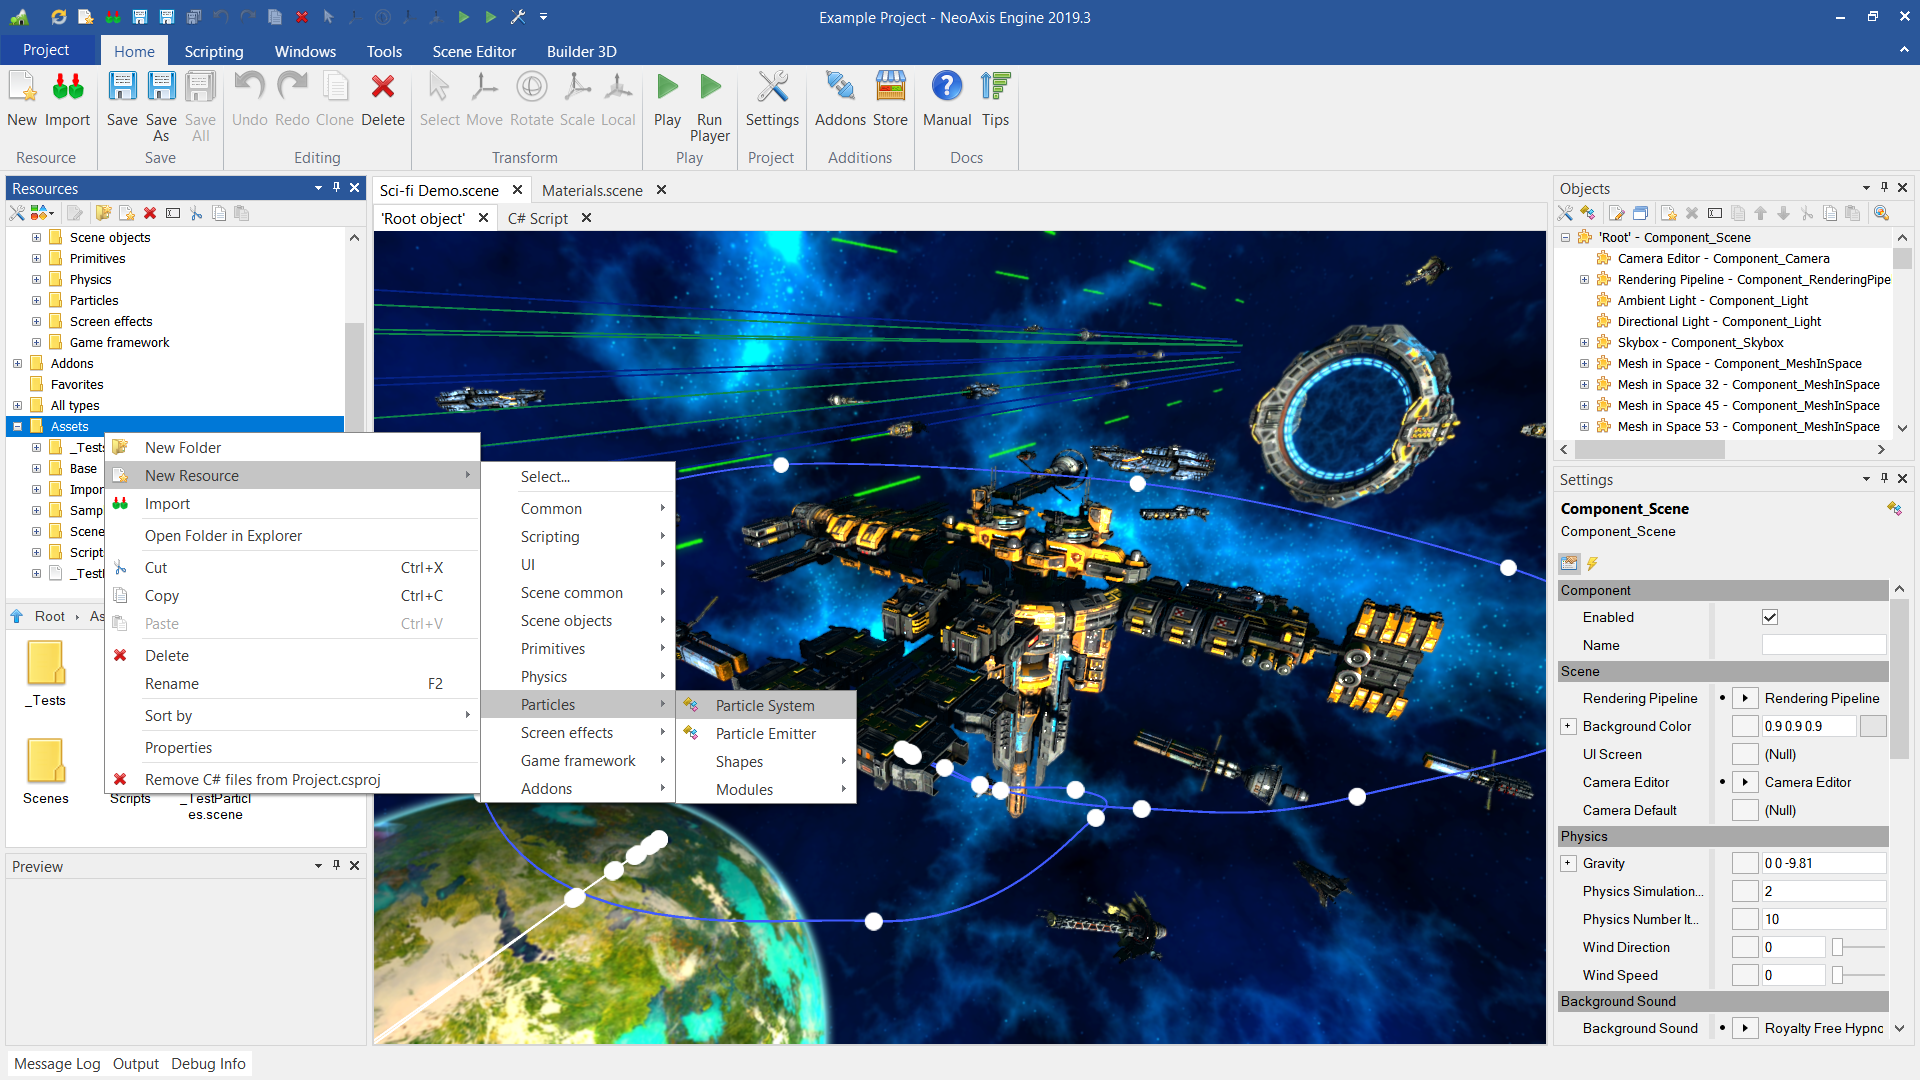Collapse the Assets folder node
Screen dimensions: 1920x1080
coord(17,426)
